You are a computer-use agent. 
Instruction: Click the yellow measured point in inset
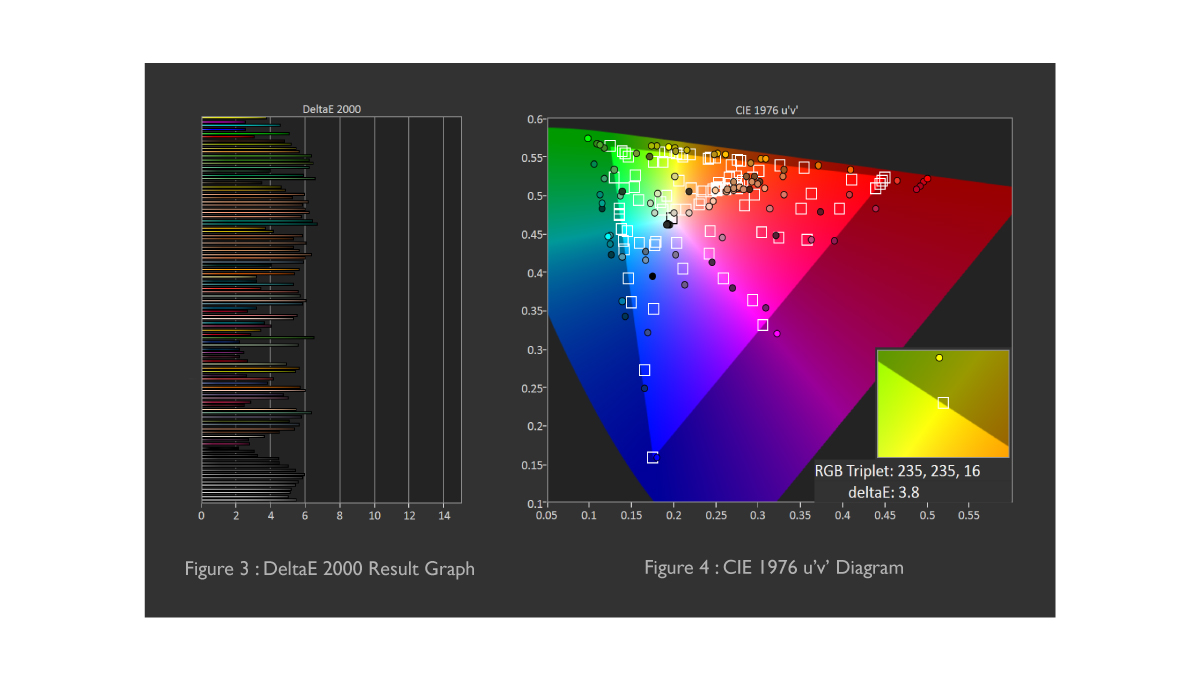point(939,358)
